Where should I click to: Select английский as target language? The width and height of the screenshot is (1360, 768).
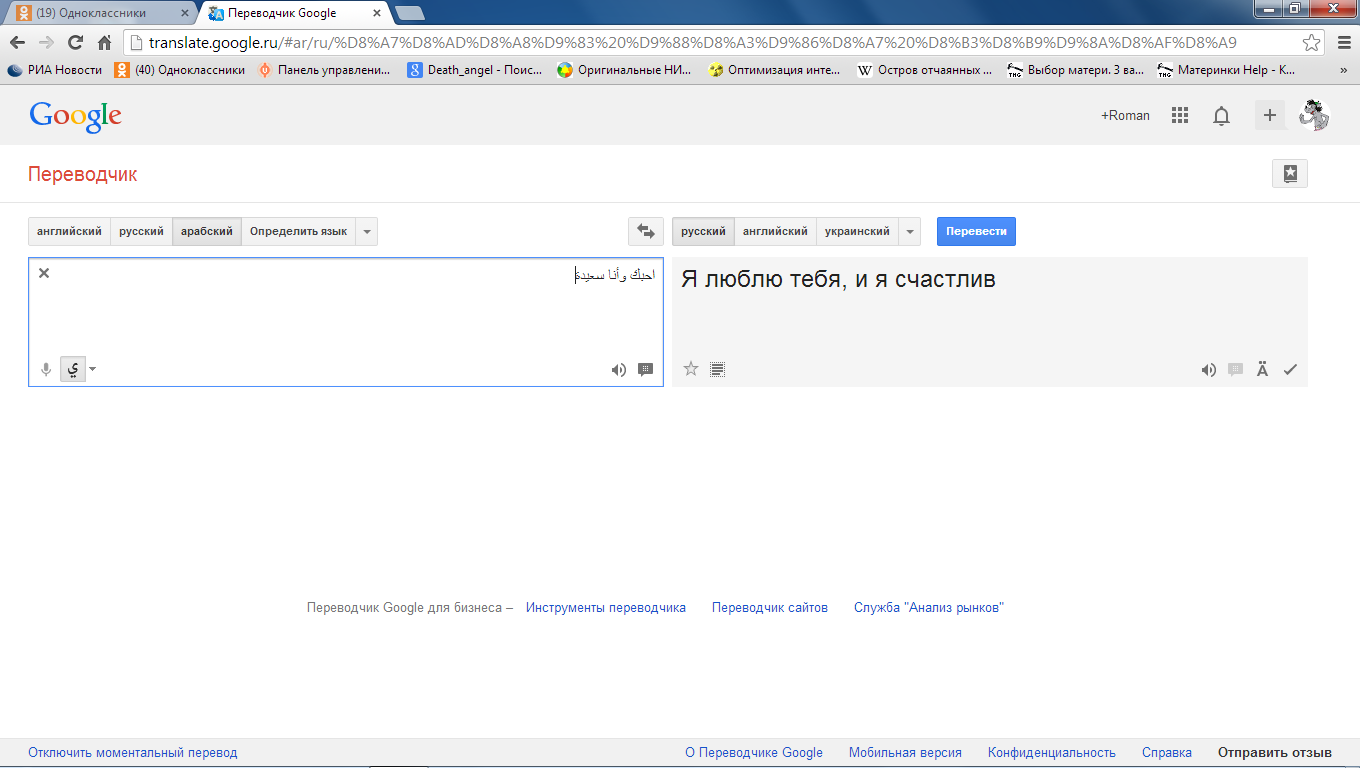pos(775,231)
